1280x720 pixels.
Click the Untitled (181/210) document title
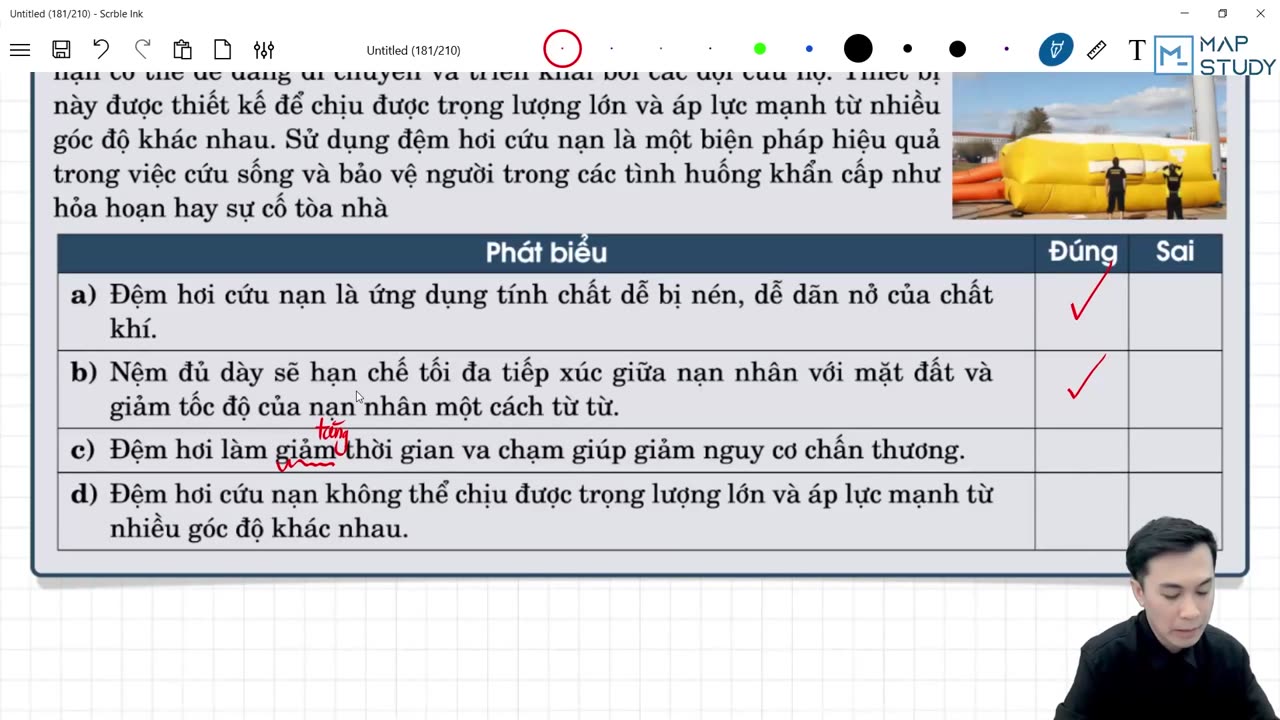point(413,50)
